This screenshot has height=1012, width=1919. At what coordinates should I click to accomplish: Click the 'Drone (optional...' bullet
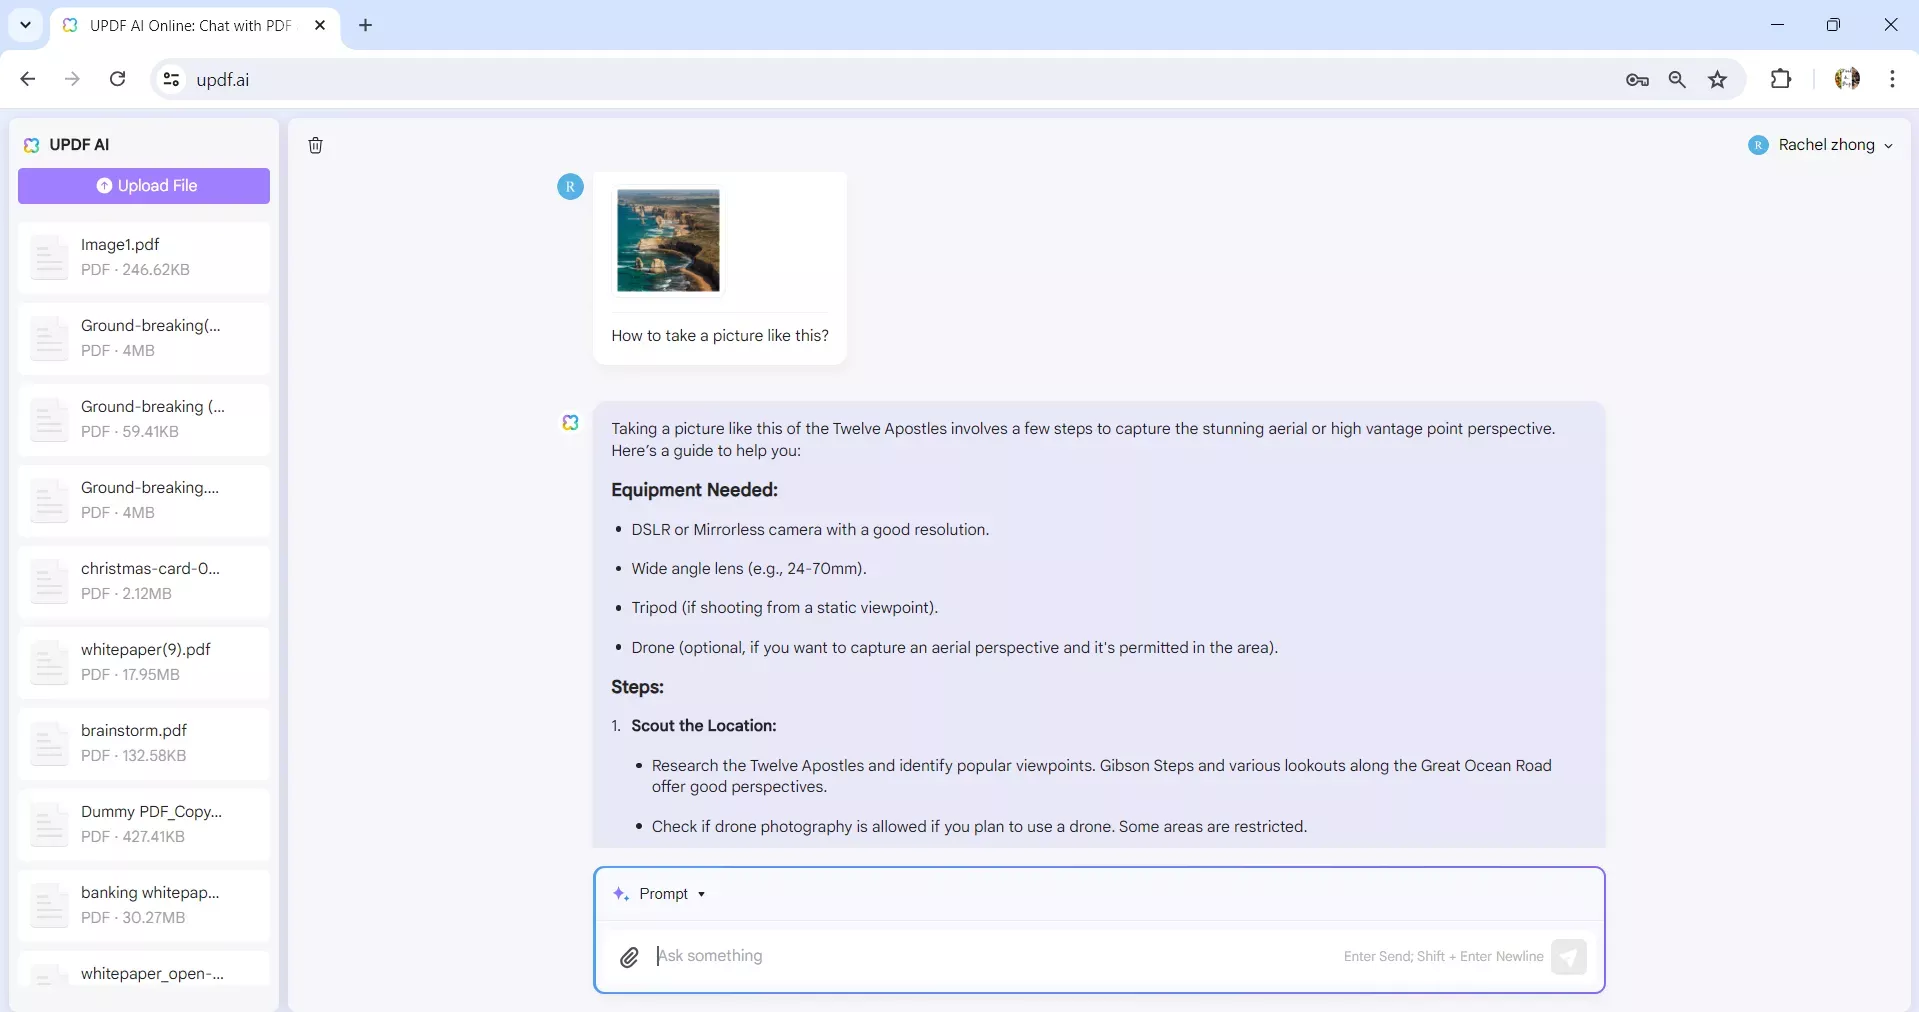(955, 648)
